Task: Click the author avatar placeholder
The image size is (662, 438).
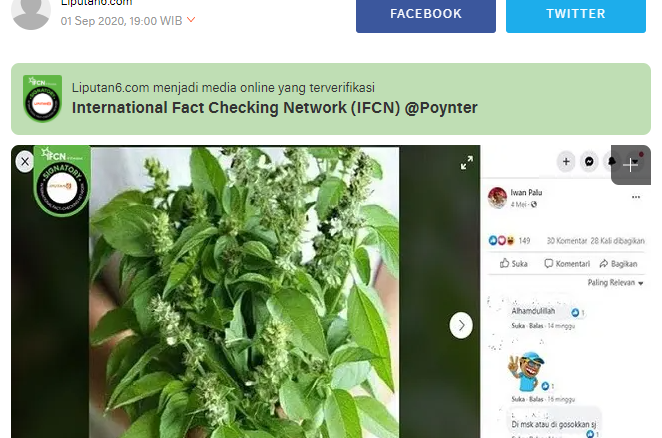Action: coord(31,13)
